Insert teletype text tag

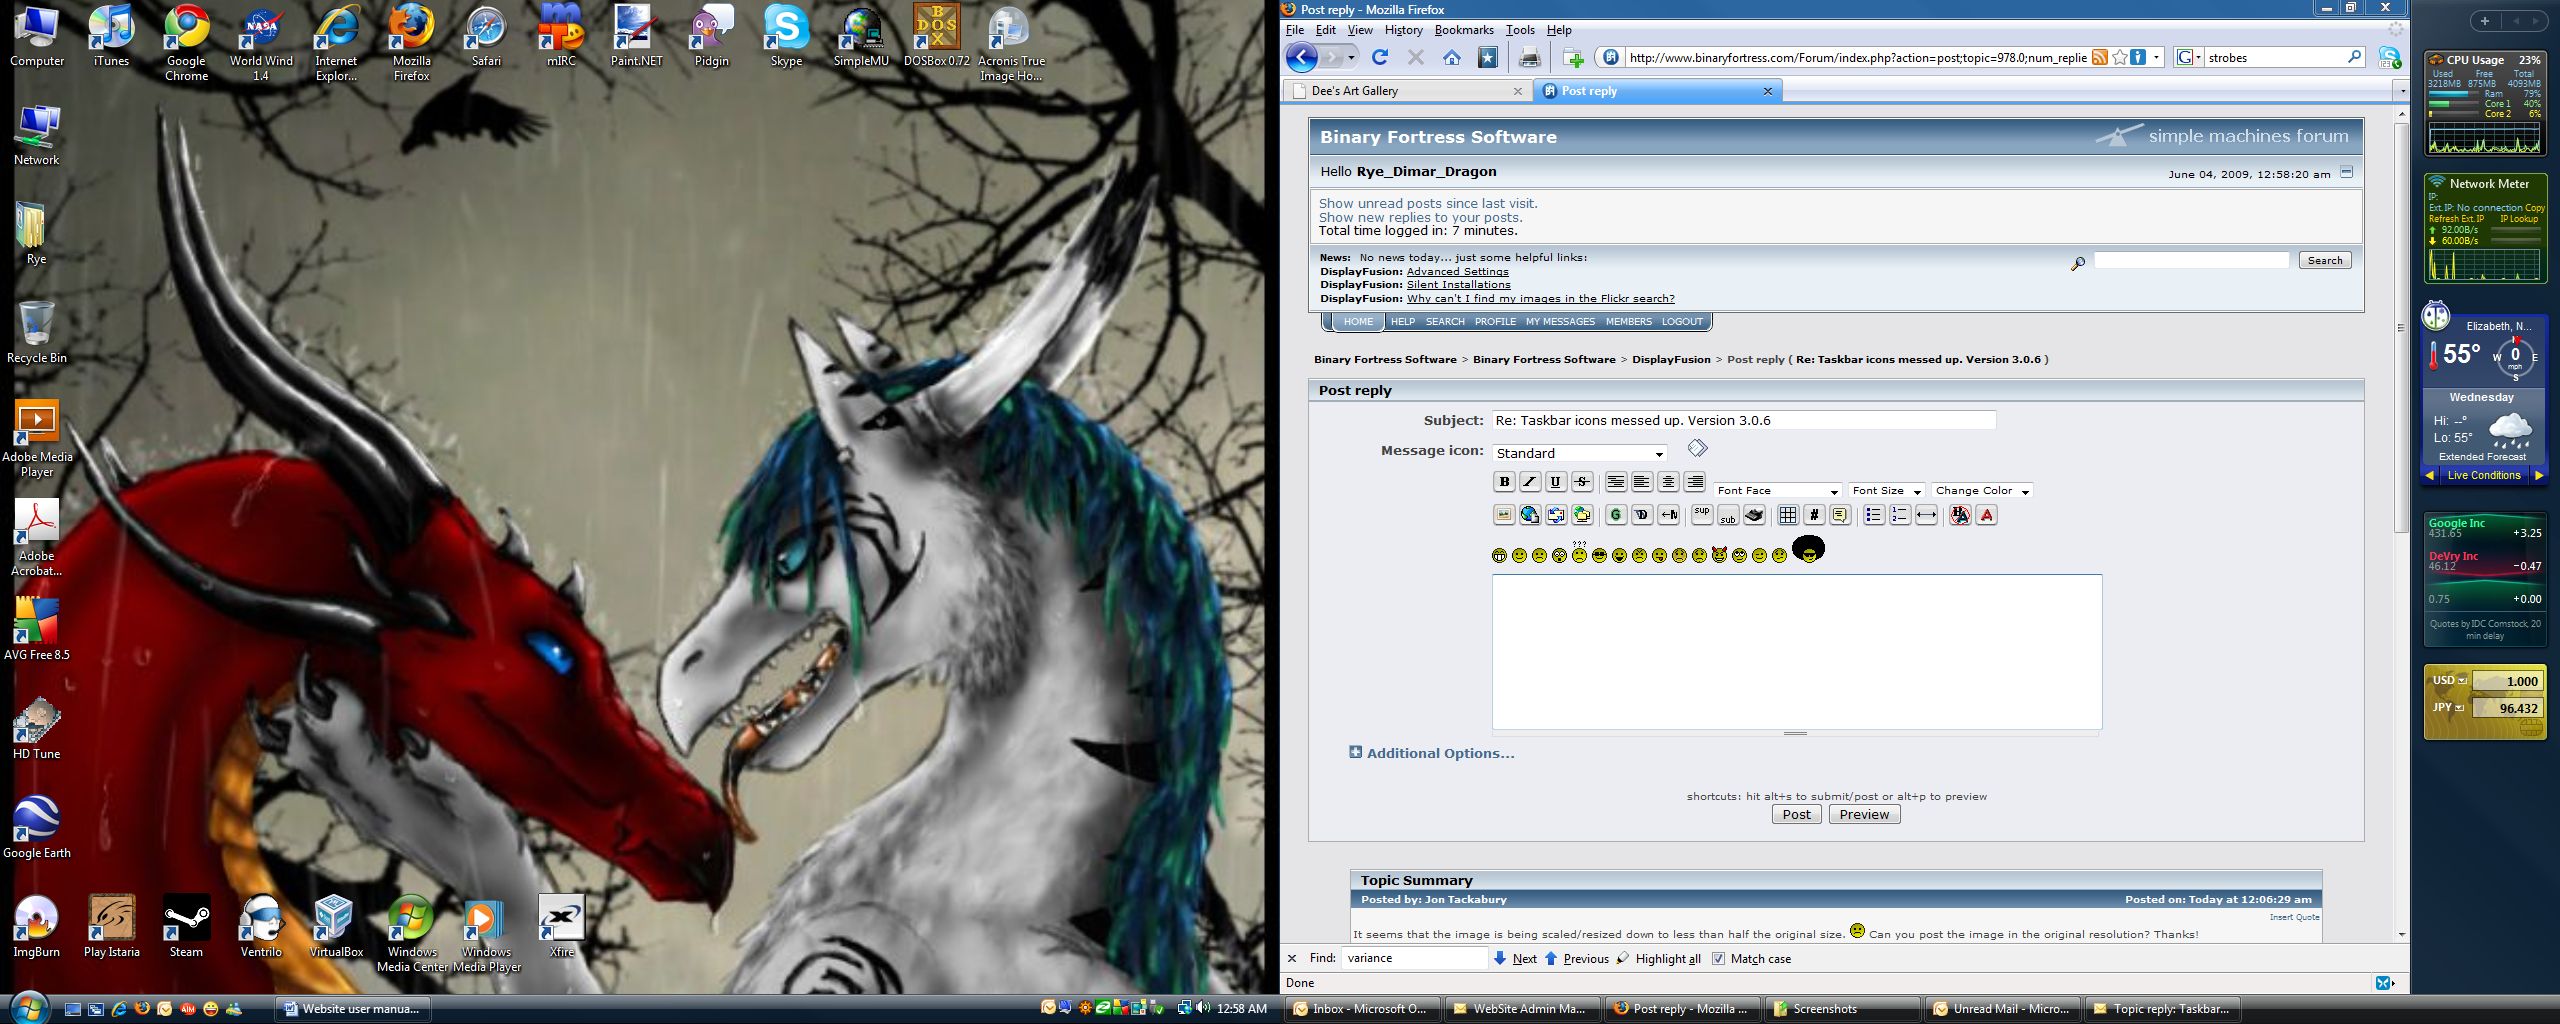click(1754, 515)
